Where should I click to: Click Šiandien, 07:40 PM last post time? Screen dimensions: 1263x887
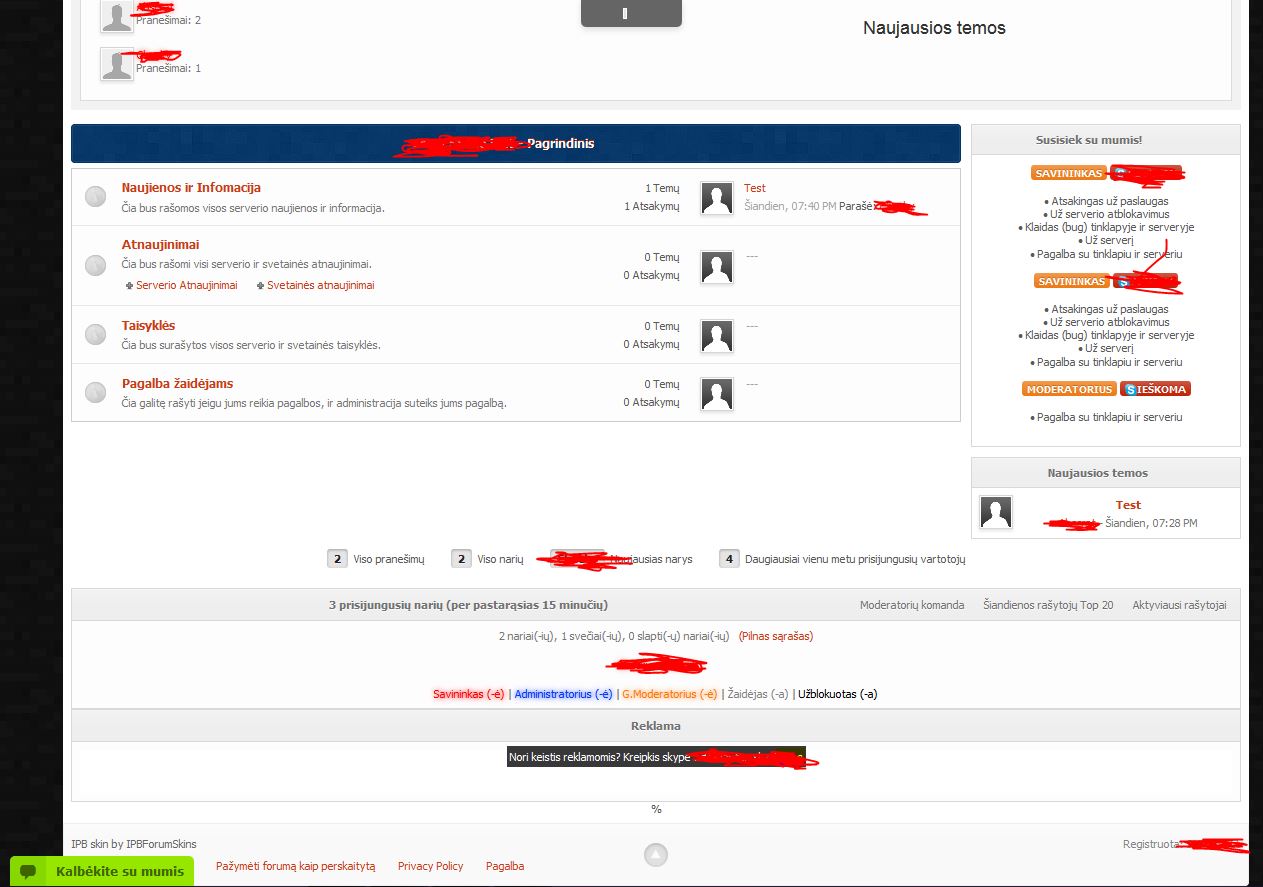click(790, 206)
